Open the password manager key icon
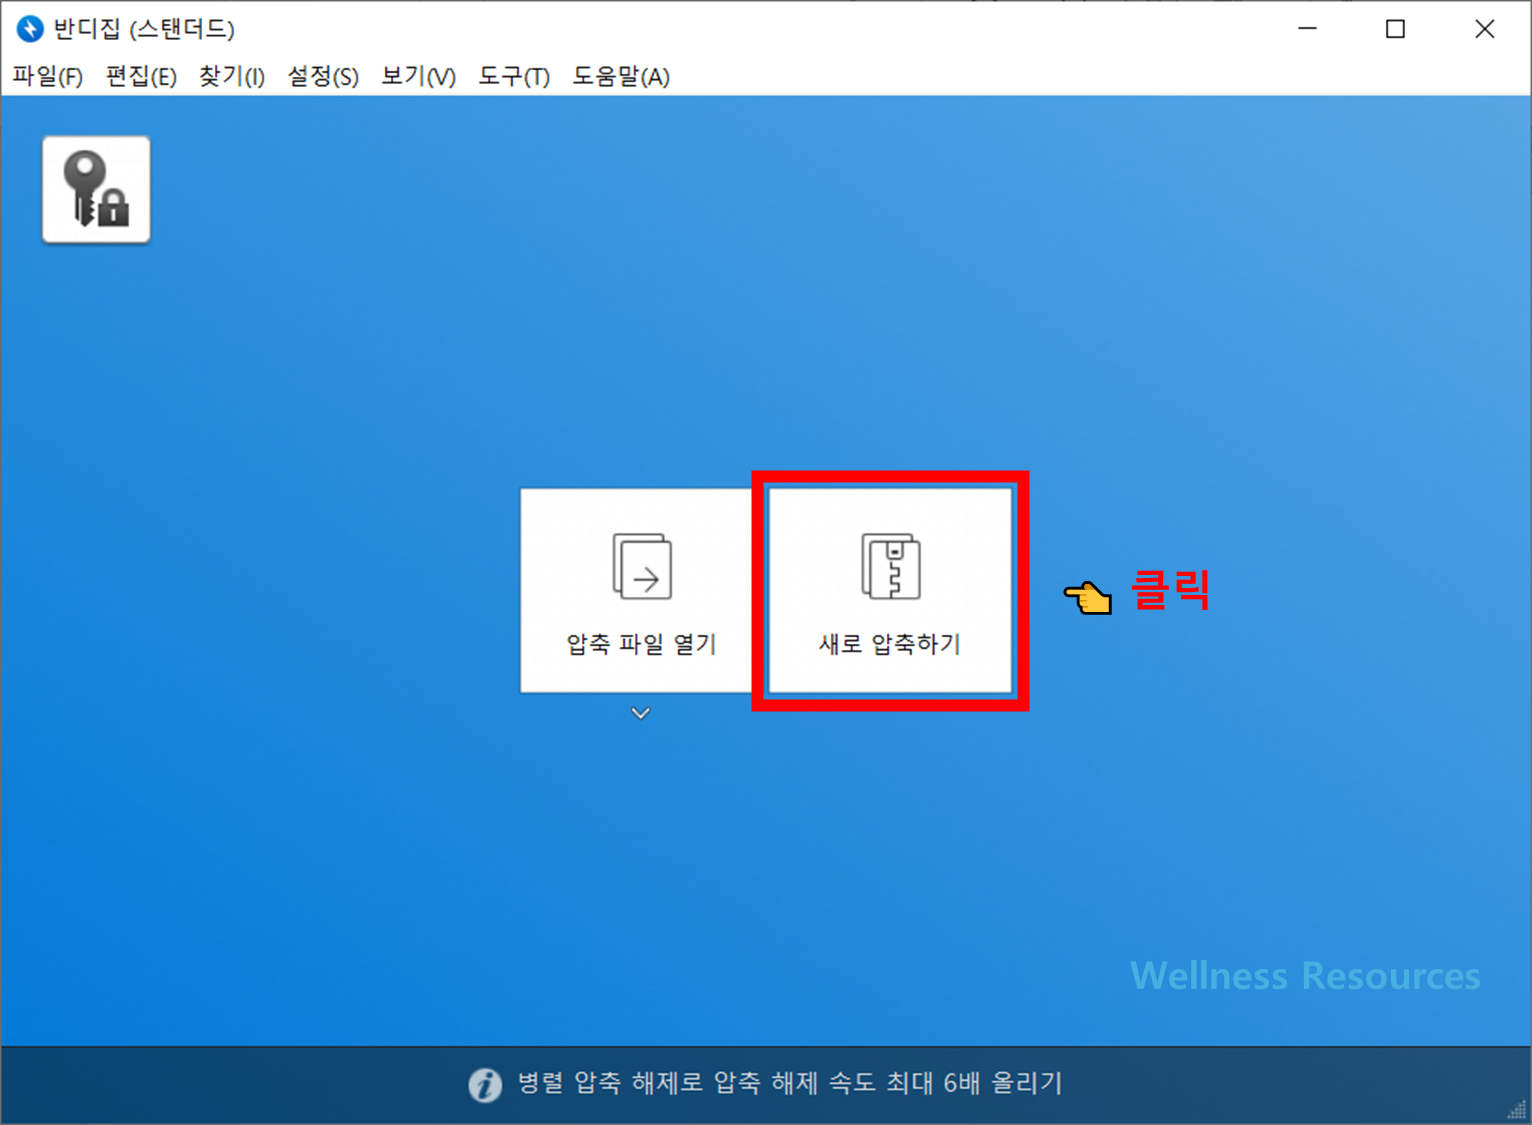Image resolution: width=1532 pixels, height=1125 pixels. click(96, 190)
